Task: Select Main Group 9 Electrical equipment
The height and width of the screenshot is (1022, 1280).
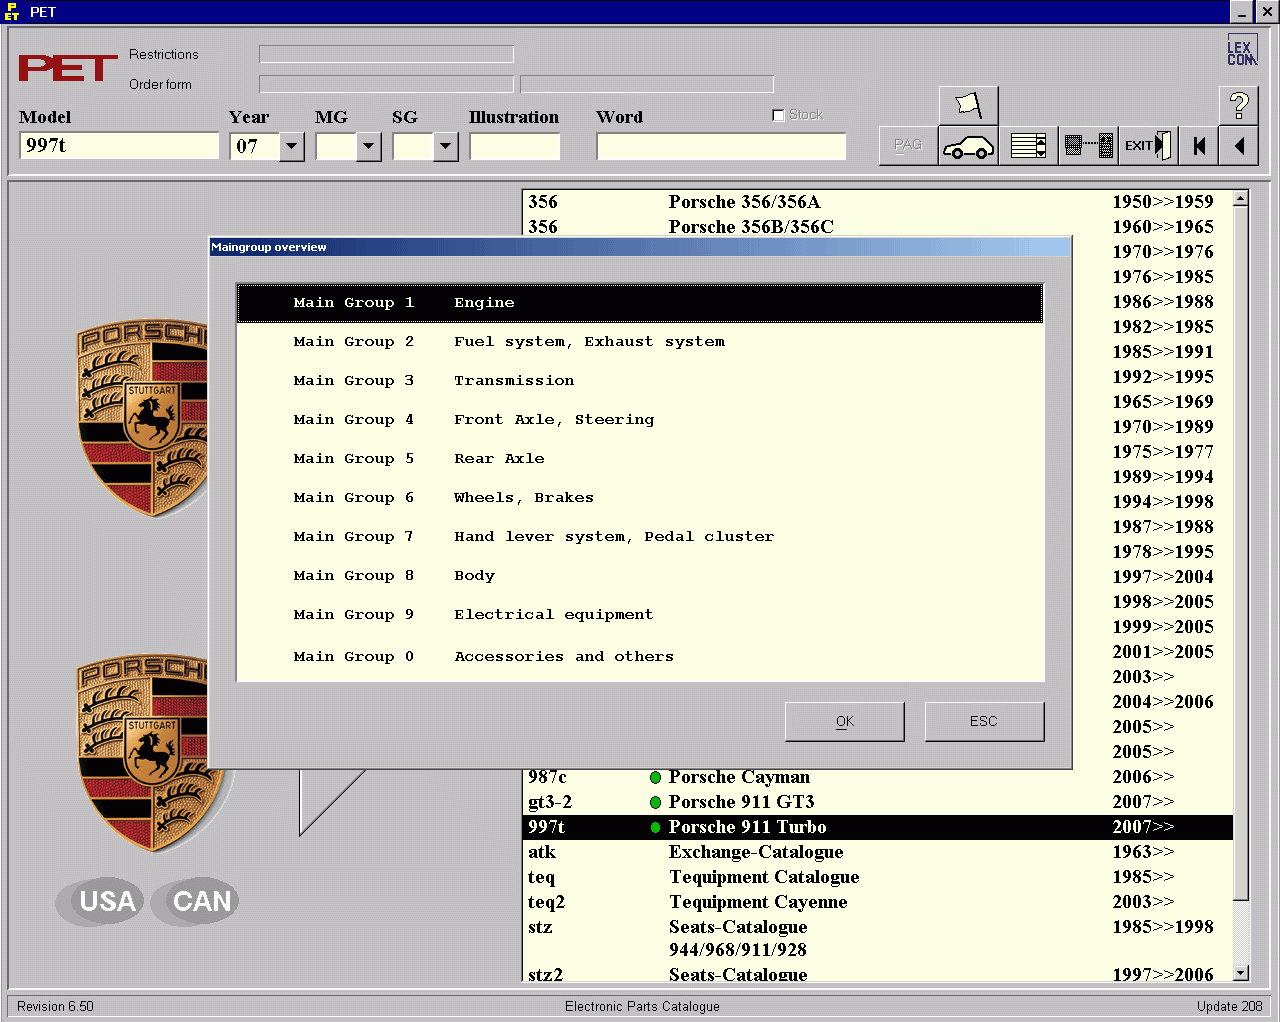Action: point(640,615)
